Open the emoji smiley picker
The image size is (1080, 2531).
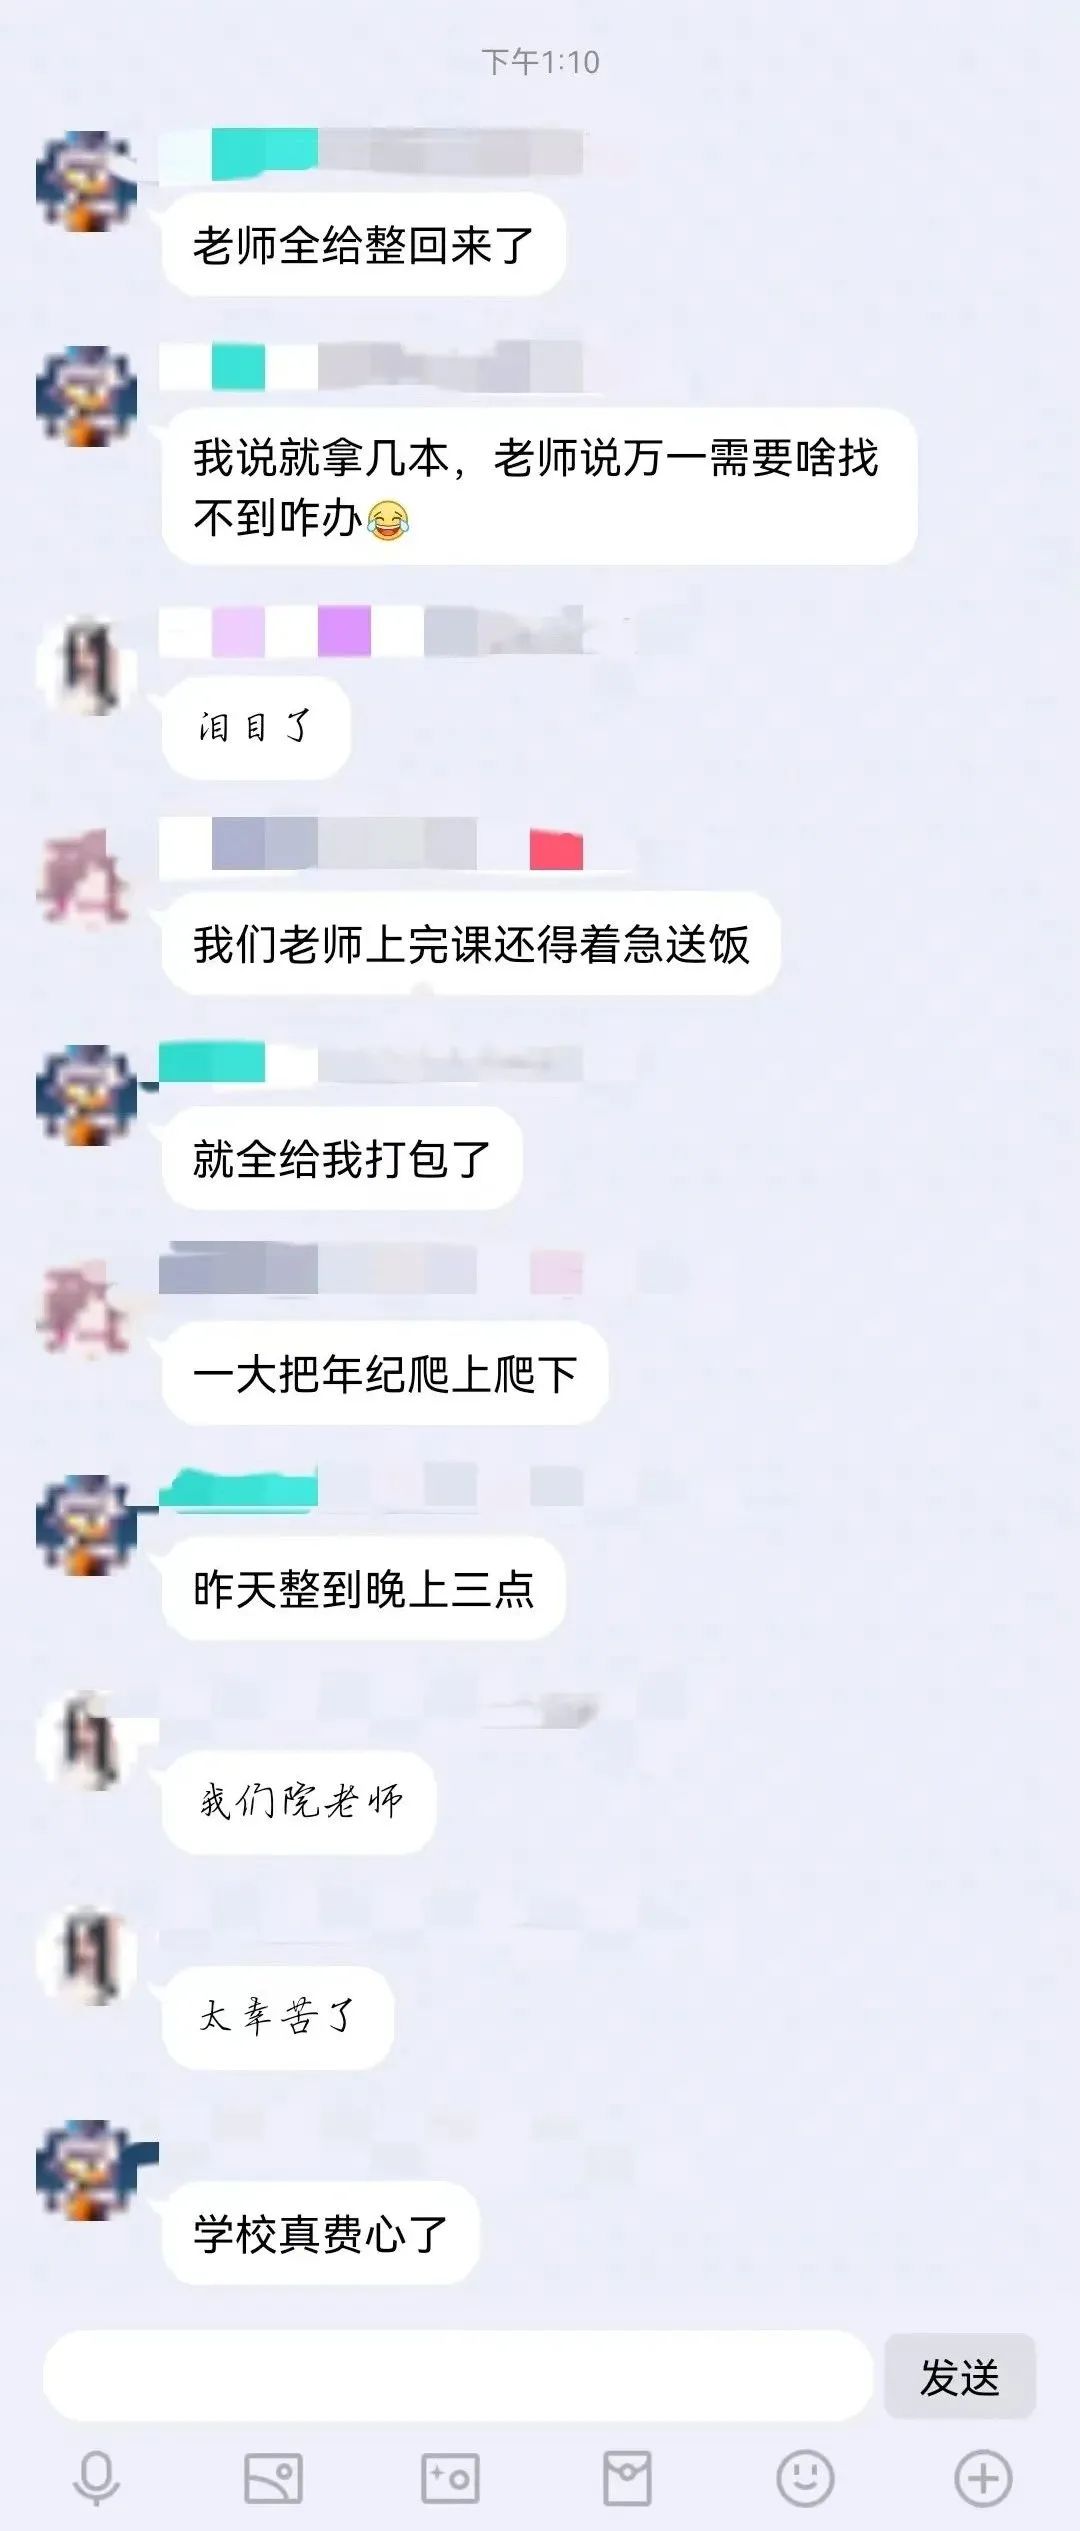(805, 2478)
